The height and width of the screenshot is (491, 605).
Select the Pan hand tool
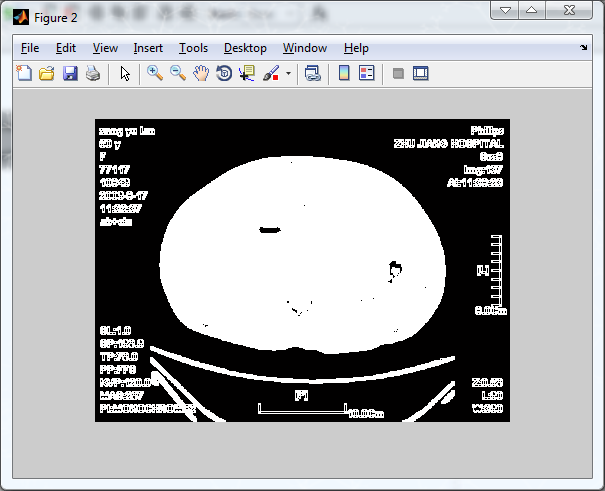click(x=201, y=73)
